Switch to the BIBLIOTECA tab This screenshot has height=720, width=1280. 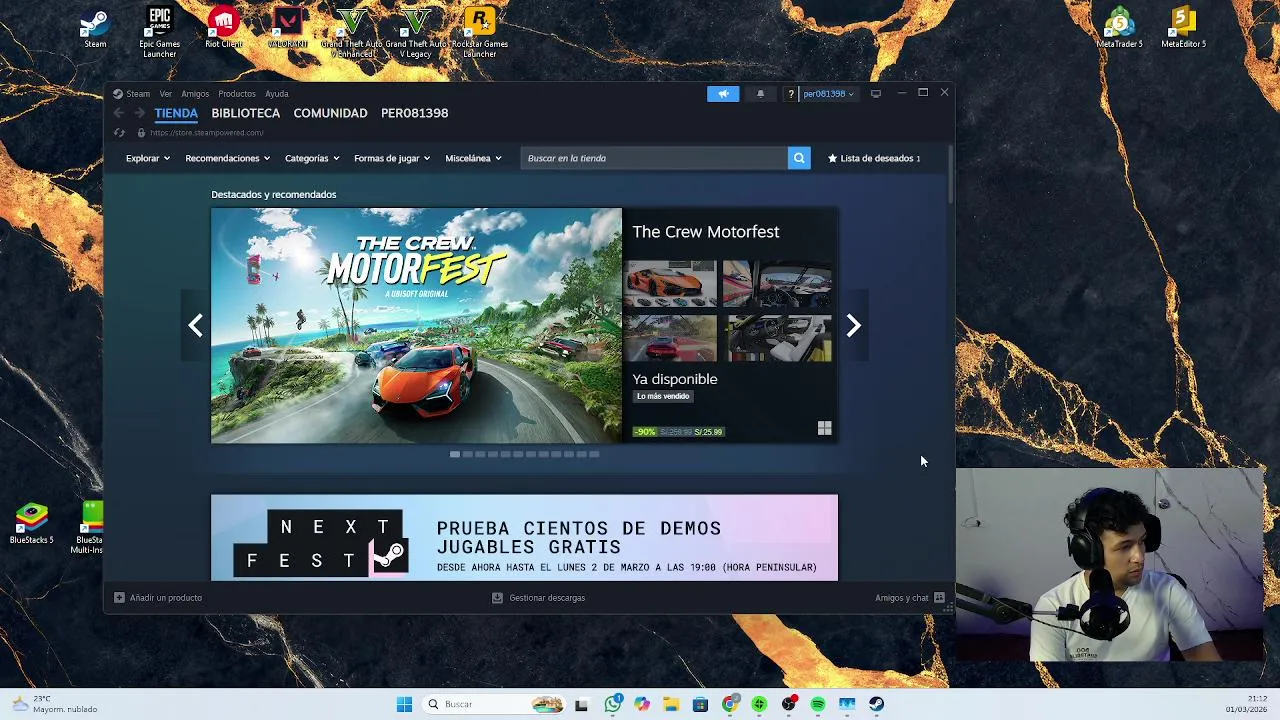tap(245, 113)
